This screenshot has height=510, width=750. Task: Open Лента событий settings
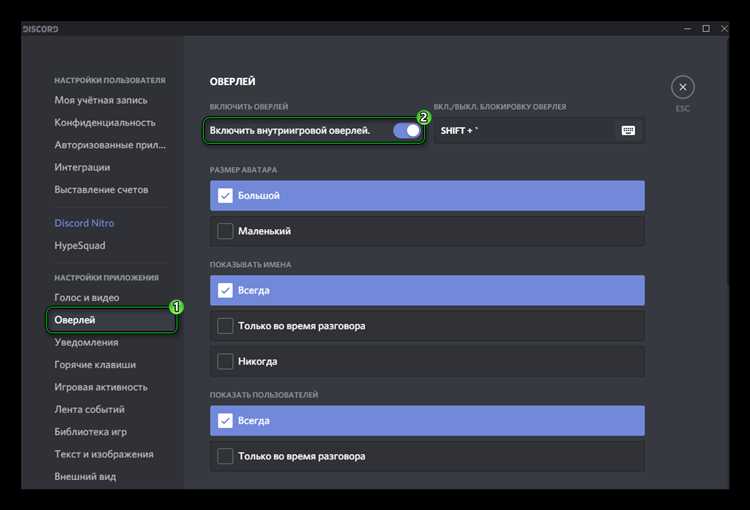pos(89,410)
